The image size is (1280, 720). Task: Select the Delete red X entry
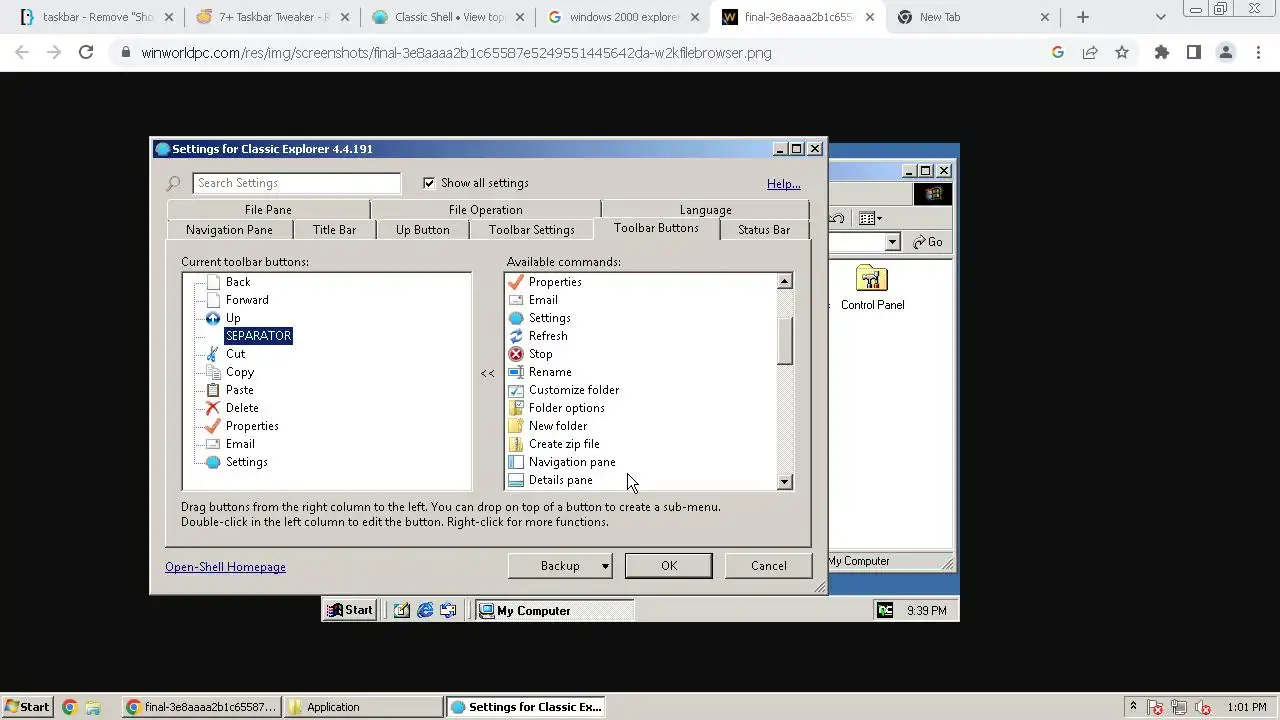242,408
